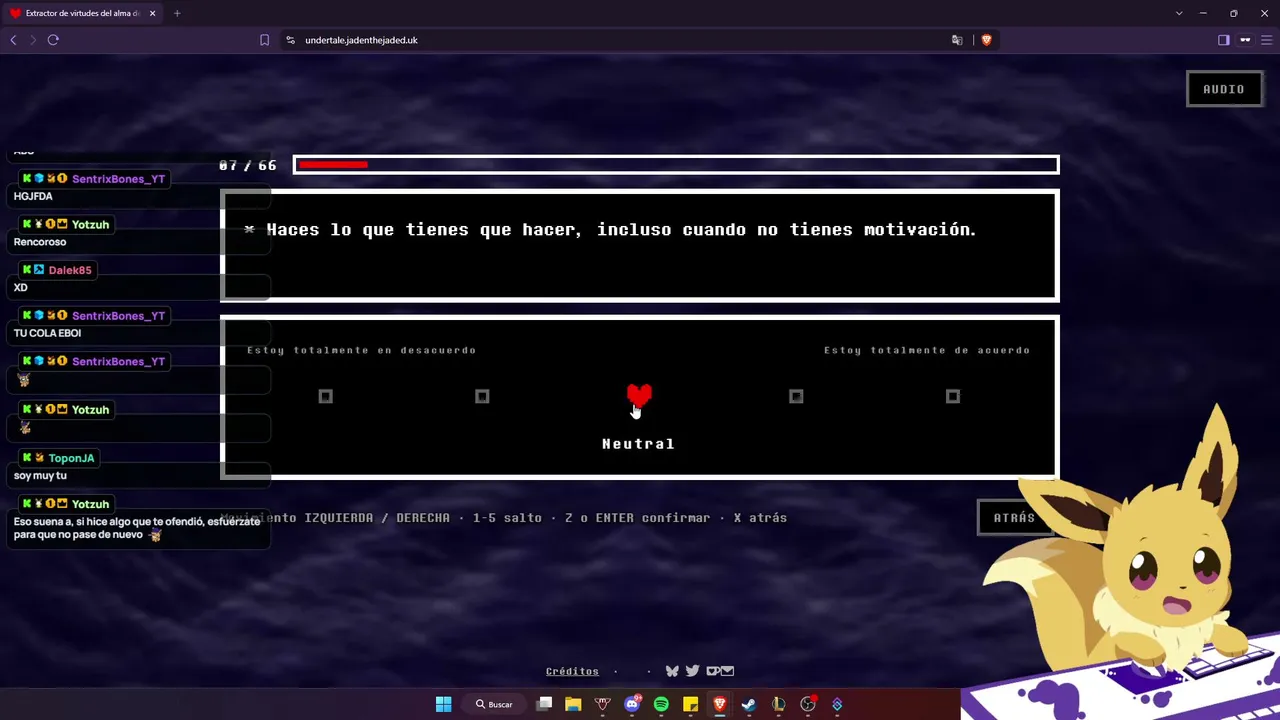Click the quiz progress bar
Viewport: 1280px width, 720px height.
click(676, 165)
